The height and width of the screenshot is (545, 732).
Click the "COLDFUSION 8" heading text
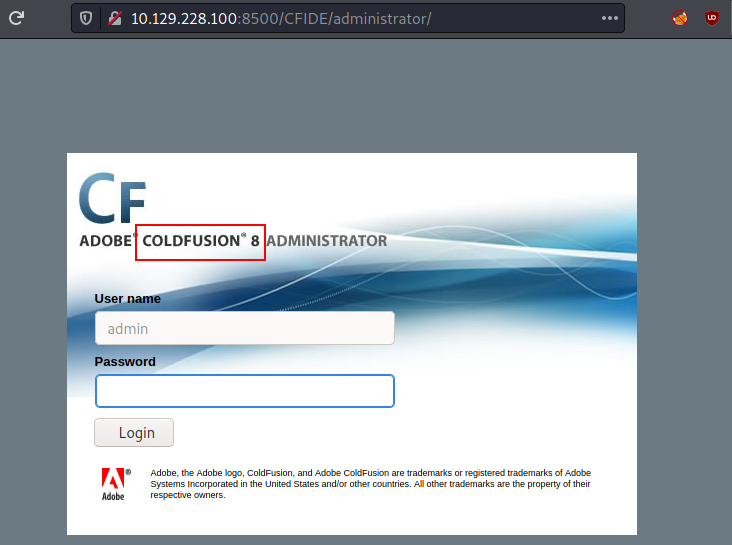click(x=201, y=241)
